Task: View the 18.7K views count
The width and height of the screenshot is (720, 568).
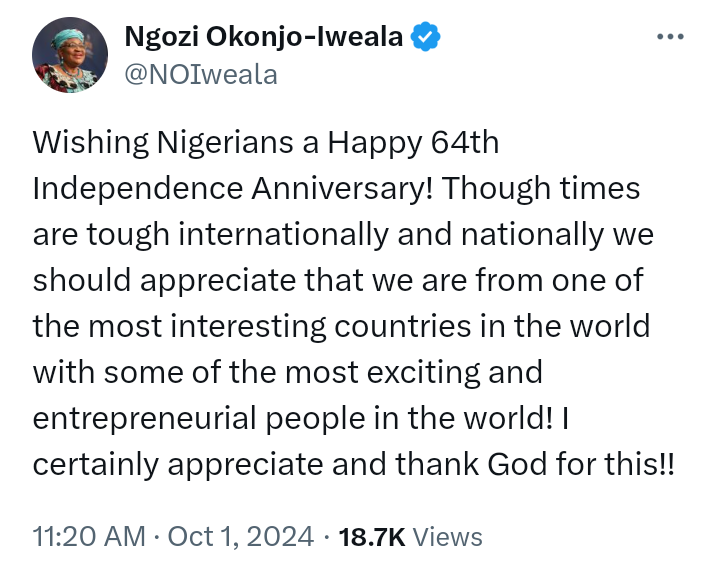Action: [372, 537]
